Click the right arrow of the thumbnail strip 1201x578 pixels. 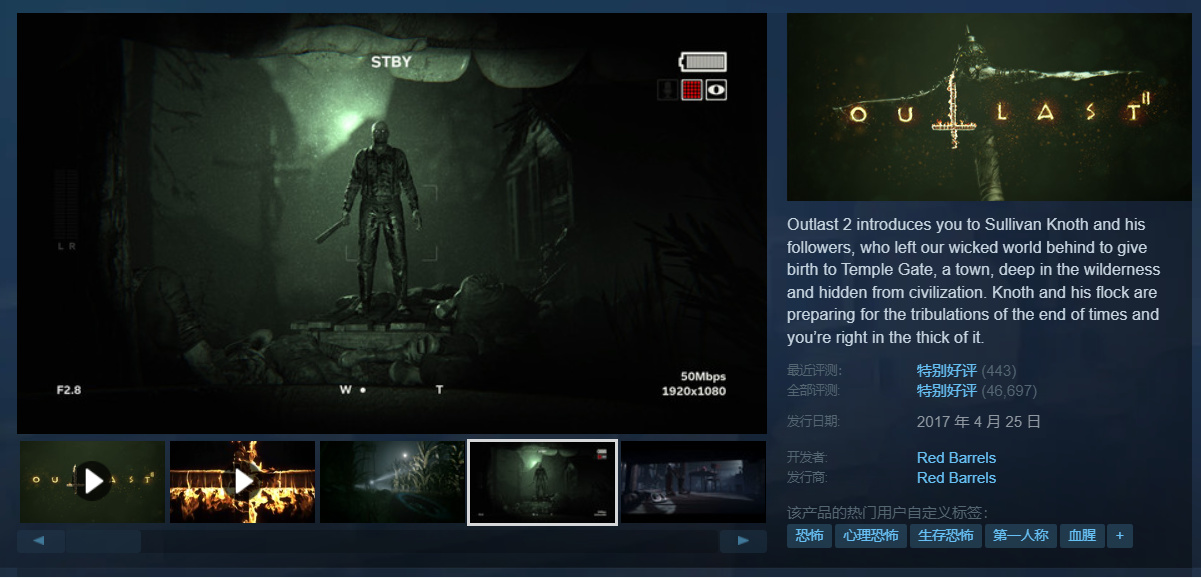tap(743, 541)
